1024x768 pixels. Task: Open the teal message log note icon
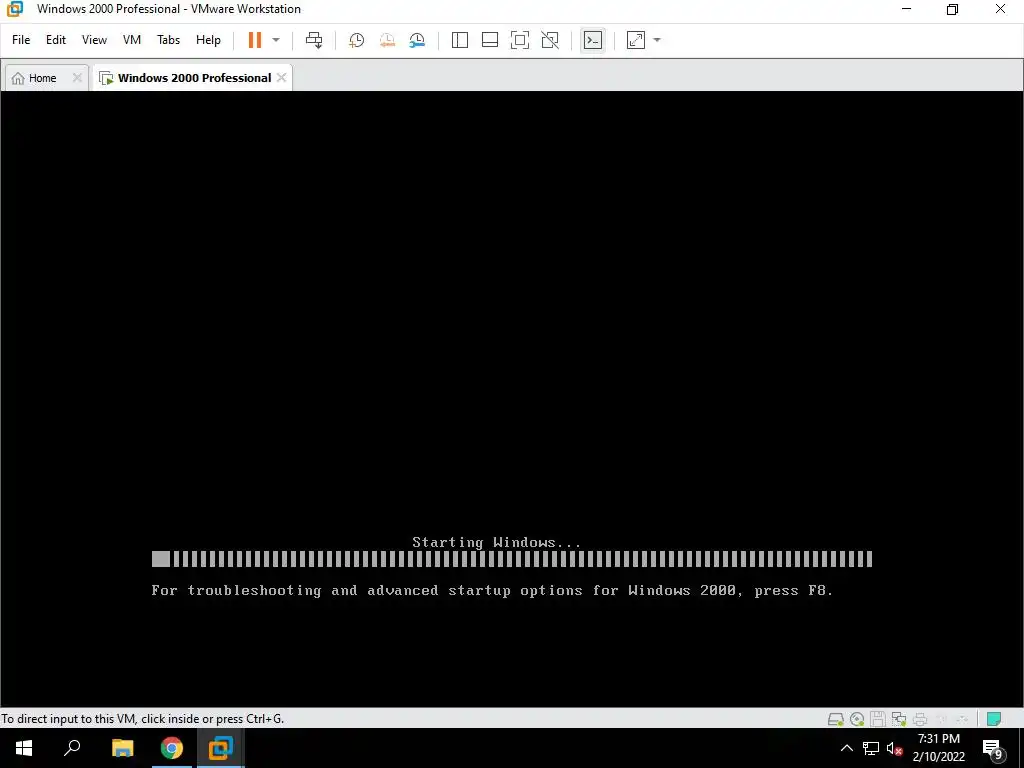click(x=994, y=719)
